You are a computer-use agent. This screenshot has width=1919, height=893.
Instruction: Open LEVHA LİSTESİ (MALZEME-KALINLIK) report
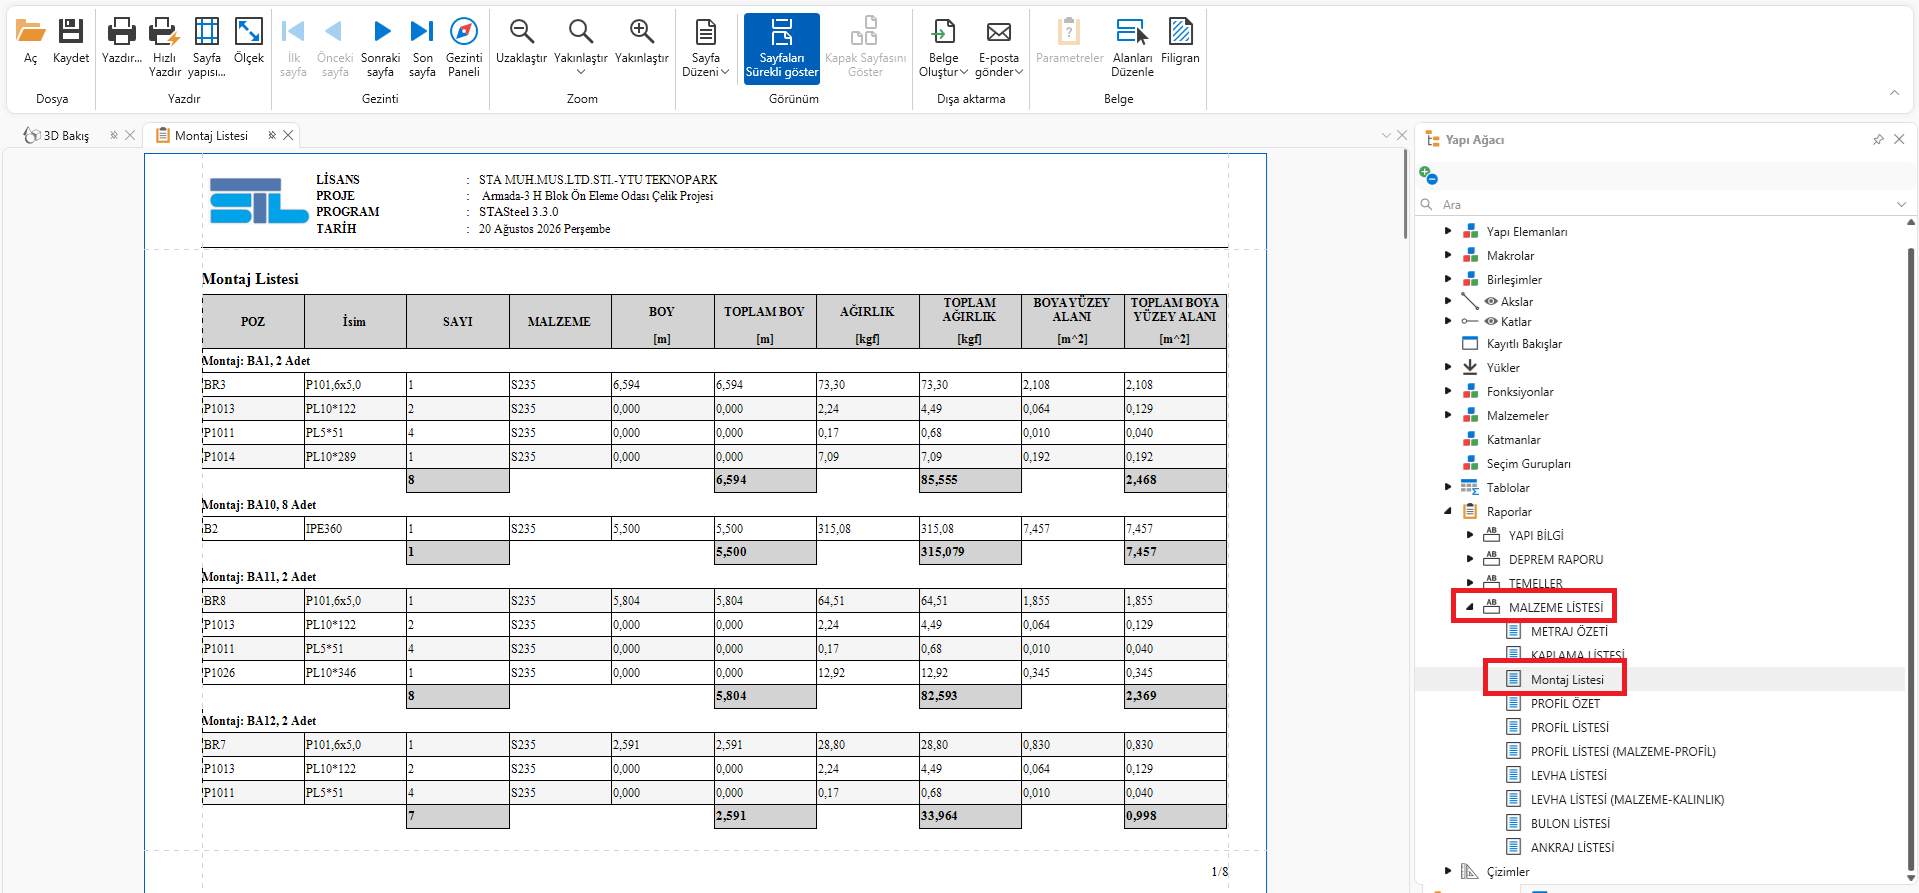pos(1627,800)
